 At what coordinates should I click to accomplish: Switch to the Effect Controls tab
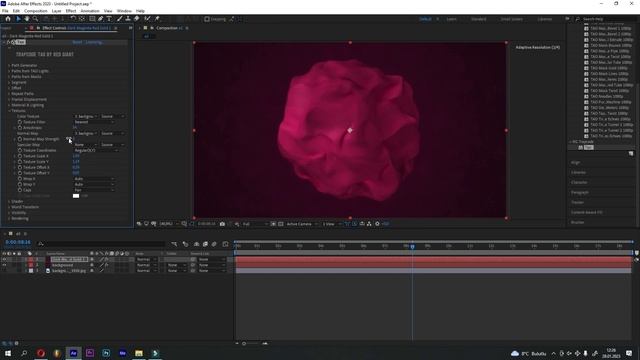76,28
